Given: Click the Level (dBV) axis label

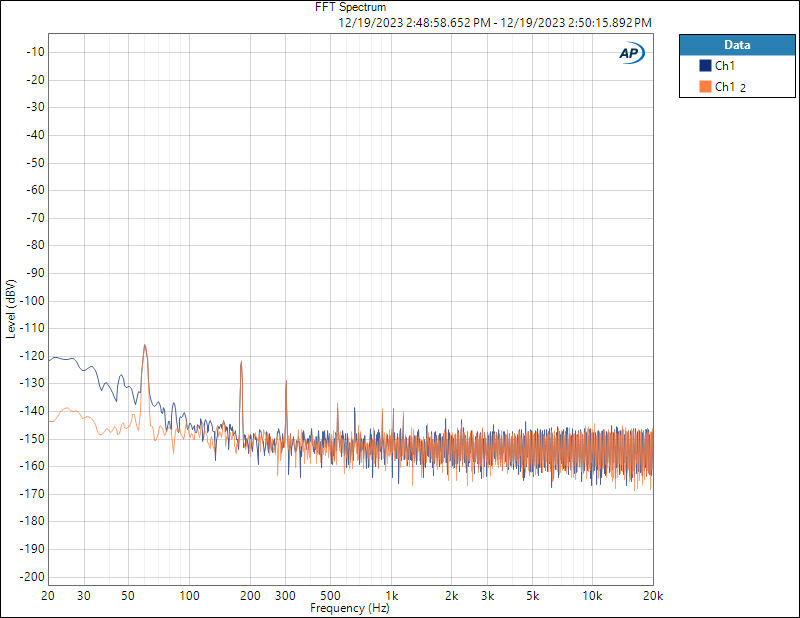Looking at the screenshot, I should point(11,309).
